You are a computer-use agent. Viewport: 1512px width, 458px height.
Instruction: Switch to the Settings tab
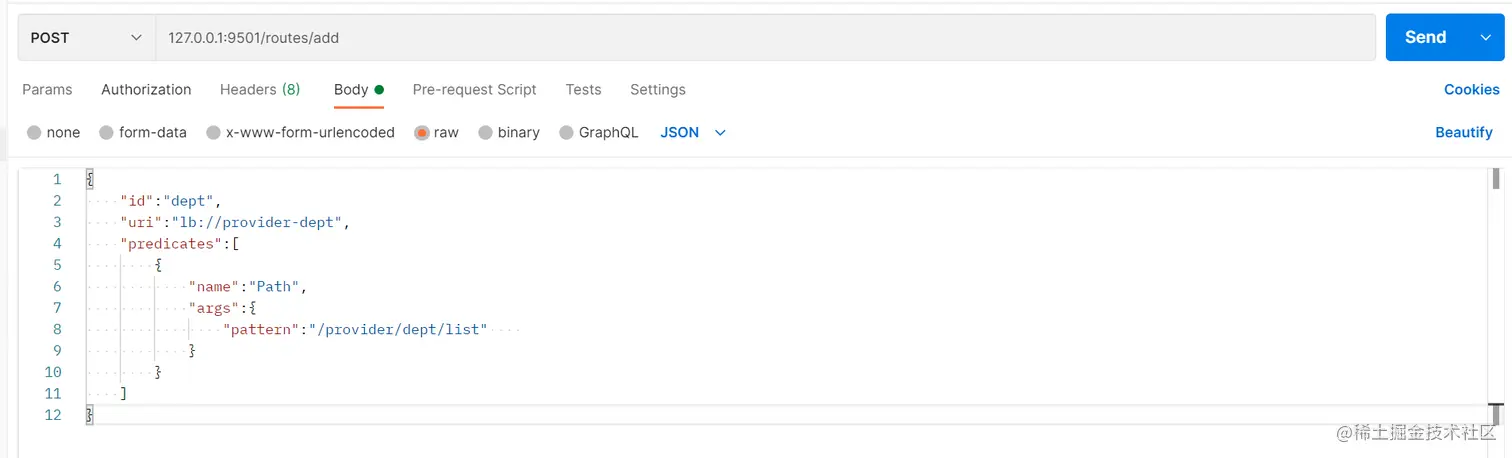coord(657,90)
